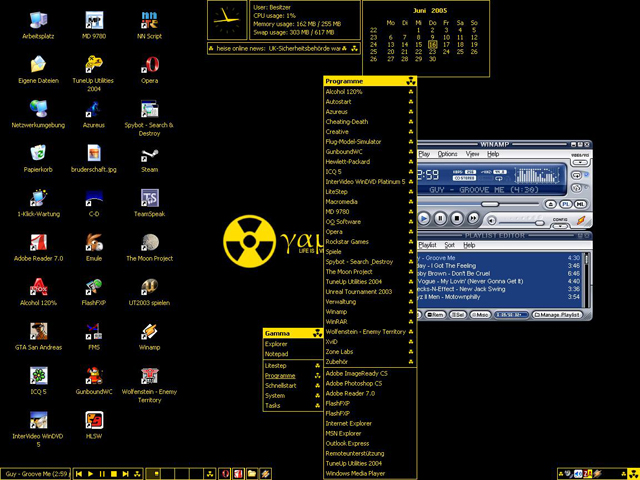
Task: Mute audio with the Winamp speaker button
Action: coord(491,221)
